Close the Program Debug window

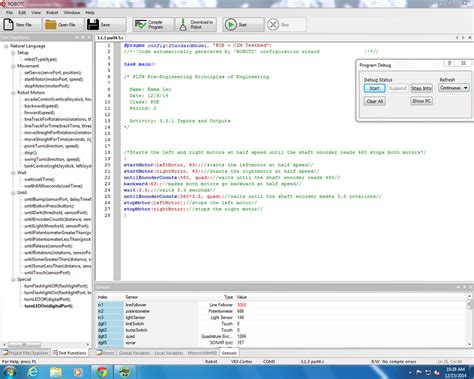pos(463,63)
